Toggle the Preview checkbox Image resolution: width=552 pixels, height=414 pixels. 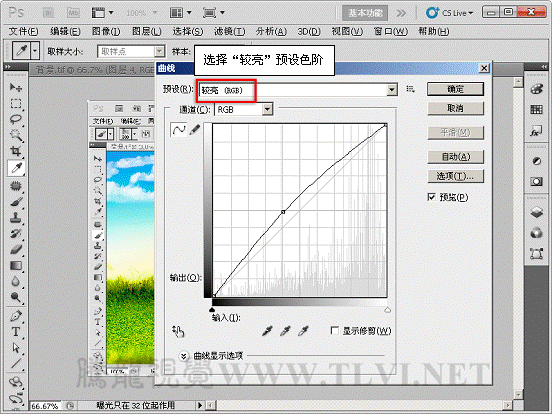pyautogui.click(x=431, y=197)
